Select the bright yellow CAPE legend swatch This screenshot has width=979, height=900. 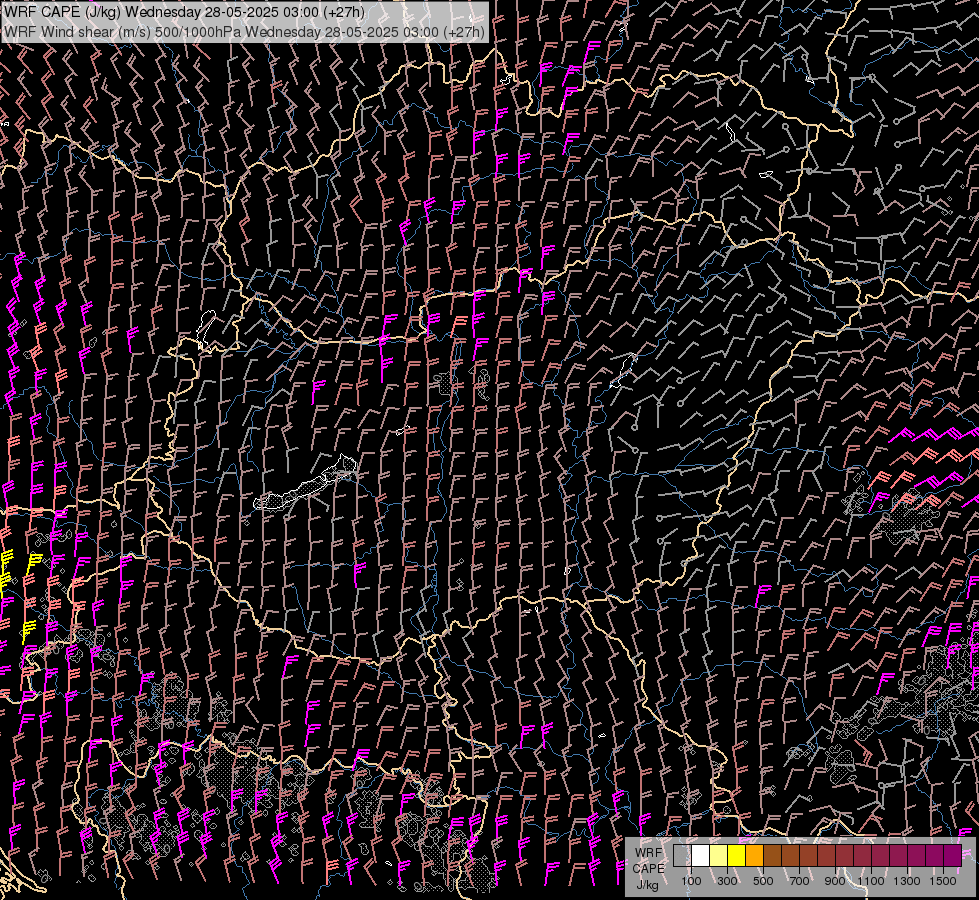click(x=737, y=856)
